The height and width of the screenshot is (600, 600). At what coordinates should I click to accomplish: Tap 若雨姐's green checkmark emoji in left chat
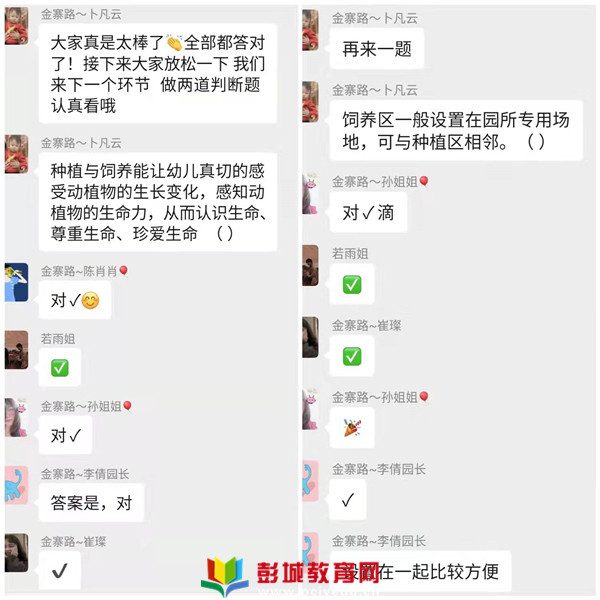pyautogui.click(x=60, y=368)
